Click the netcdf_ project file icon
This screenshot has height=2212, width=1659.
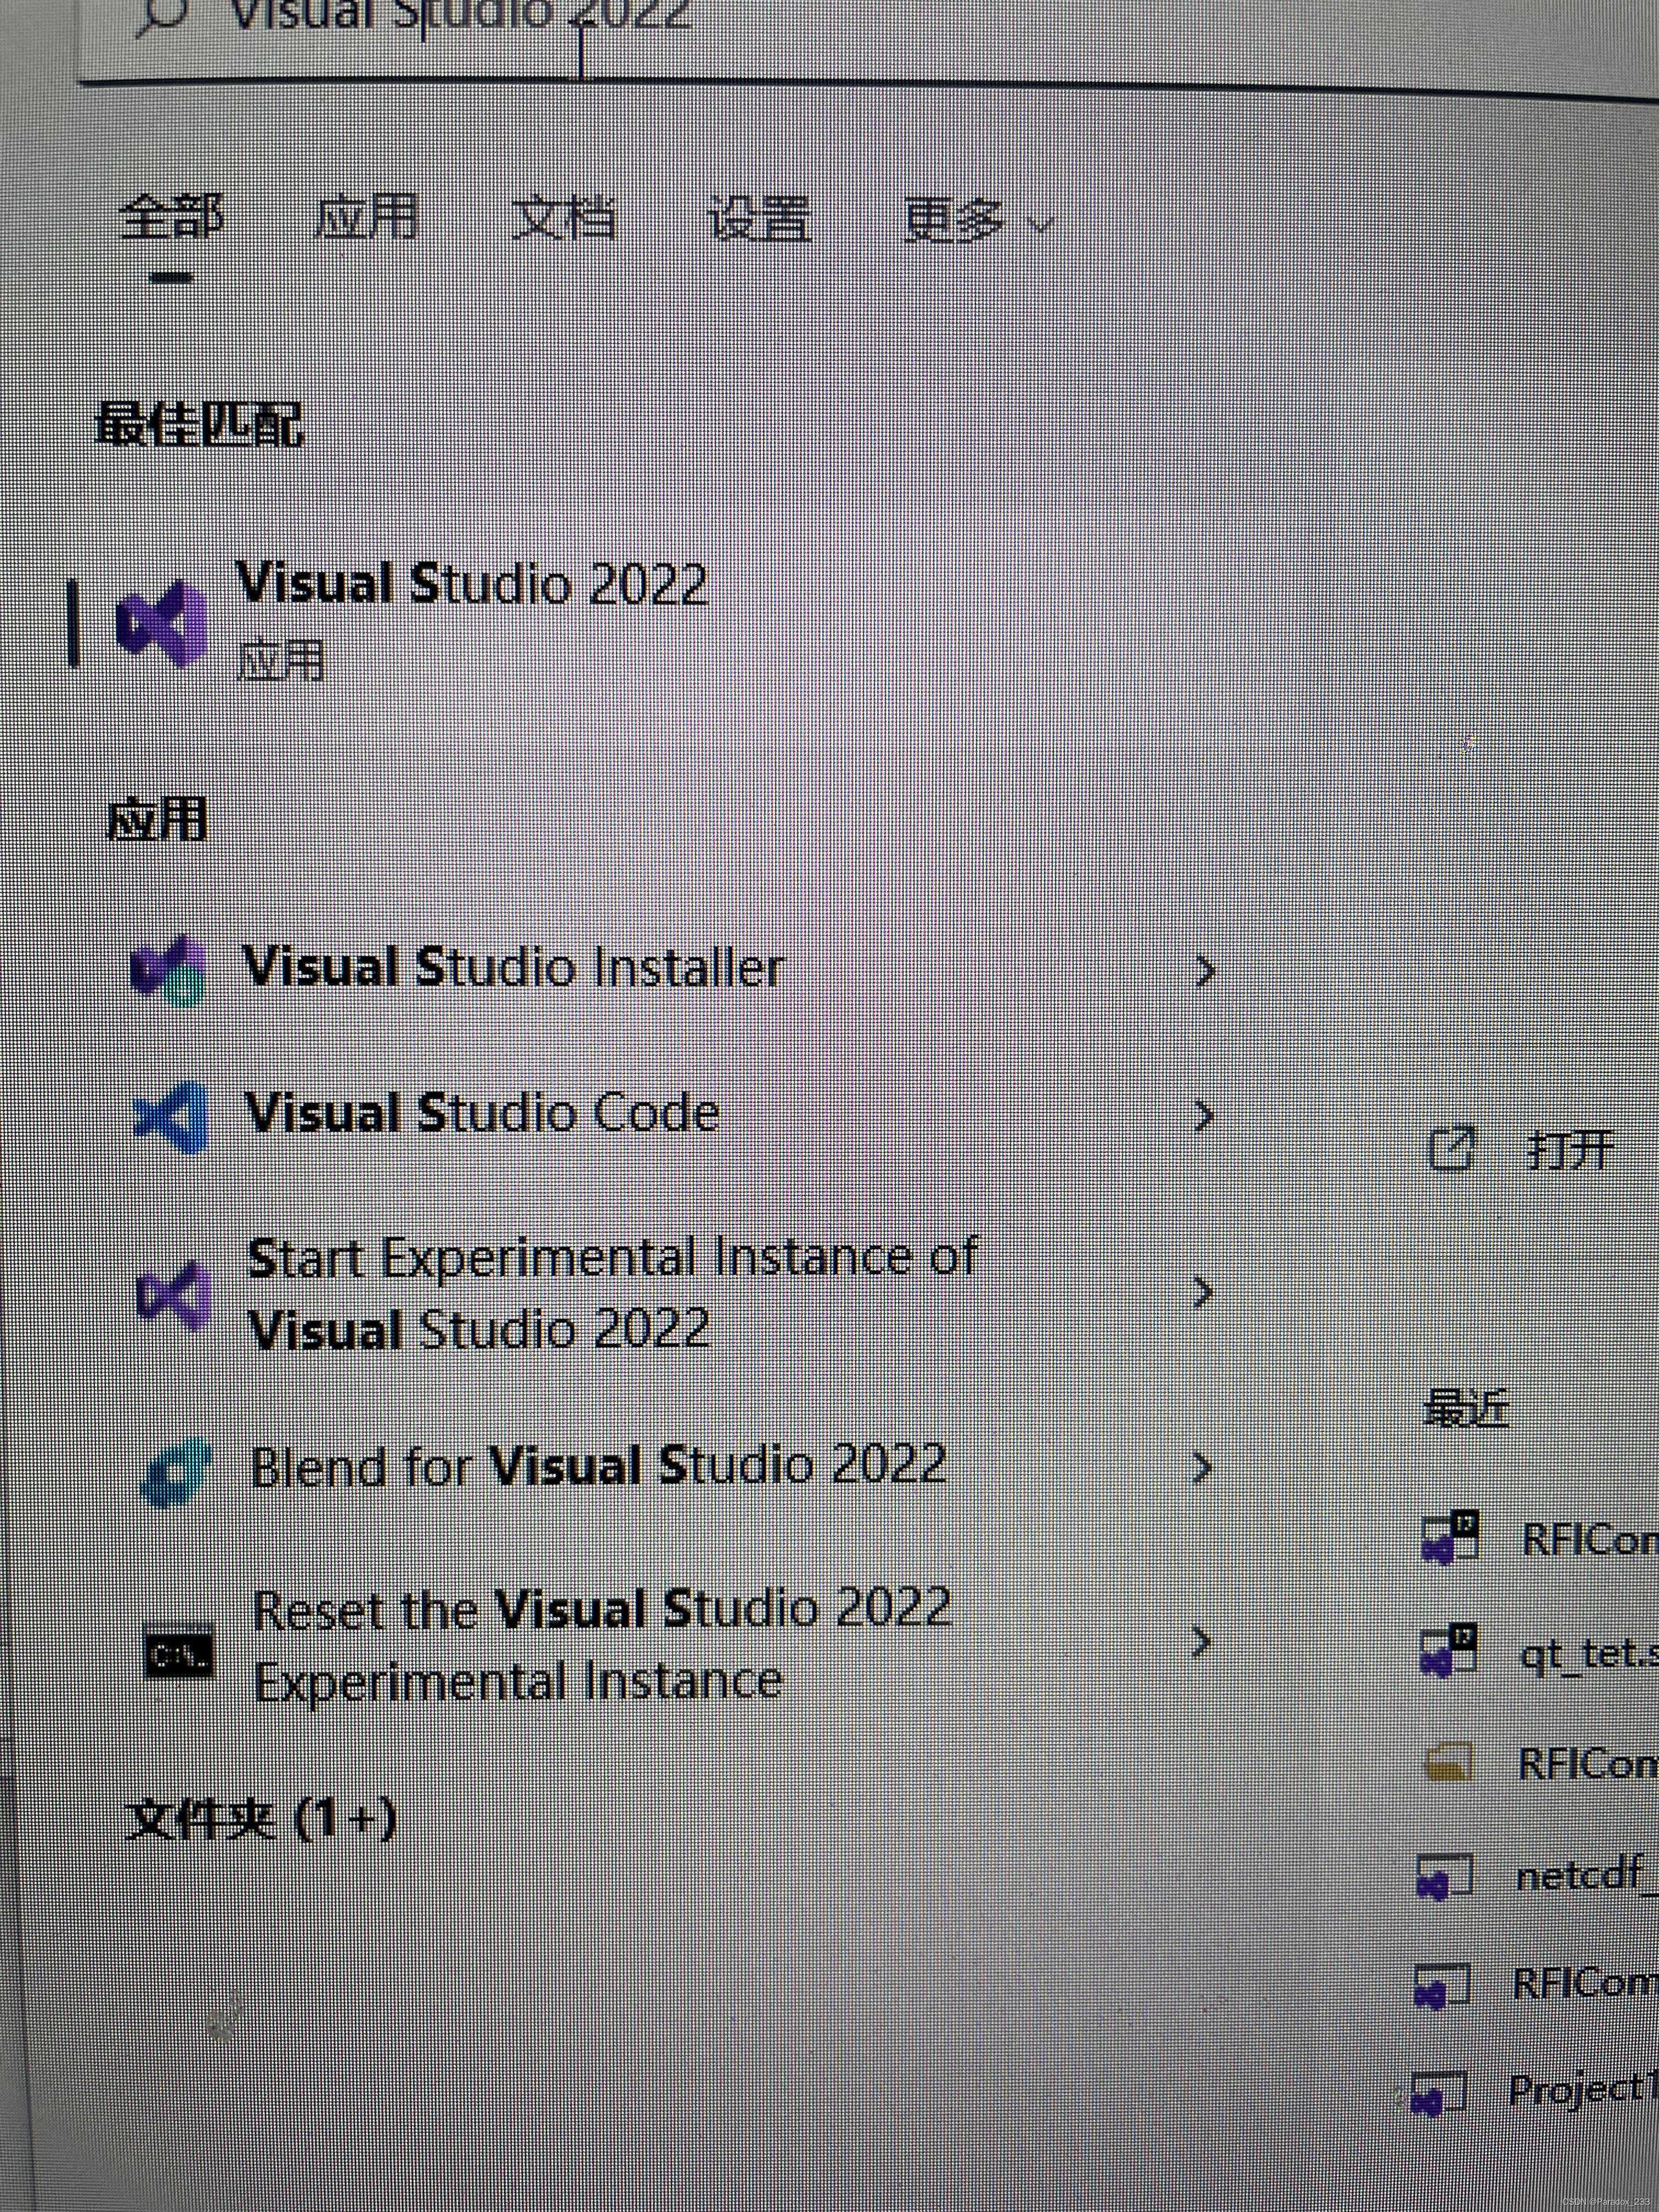[1444, 1877]
